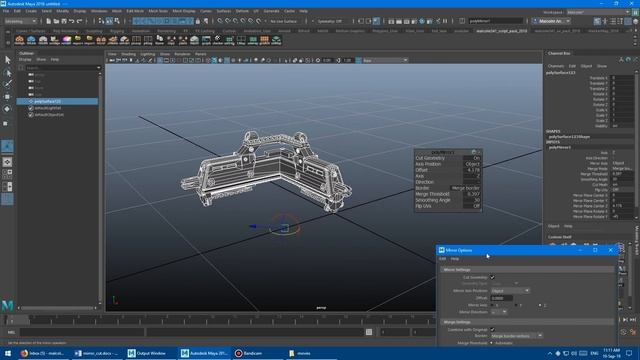Open the Edit Mesh menu
Image resolution: width=640 pixels, height=360 pixels.
coord(135,11)
